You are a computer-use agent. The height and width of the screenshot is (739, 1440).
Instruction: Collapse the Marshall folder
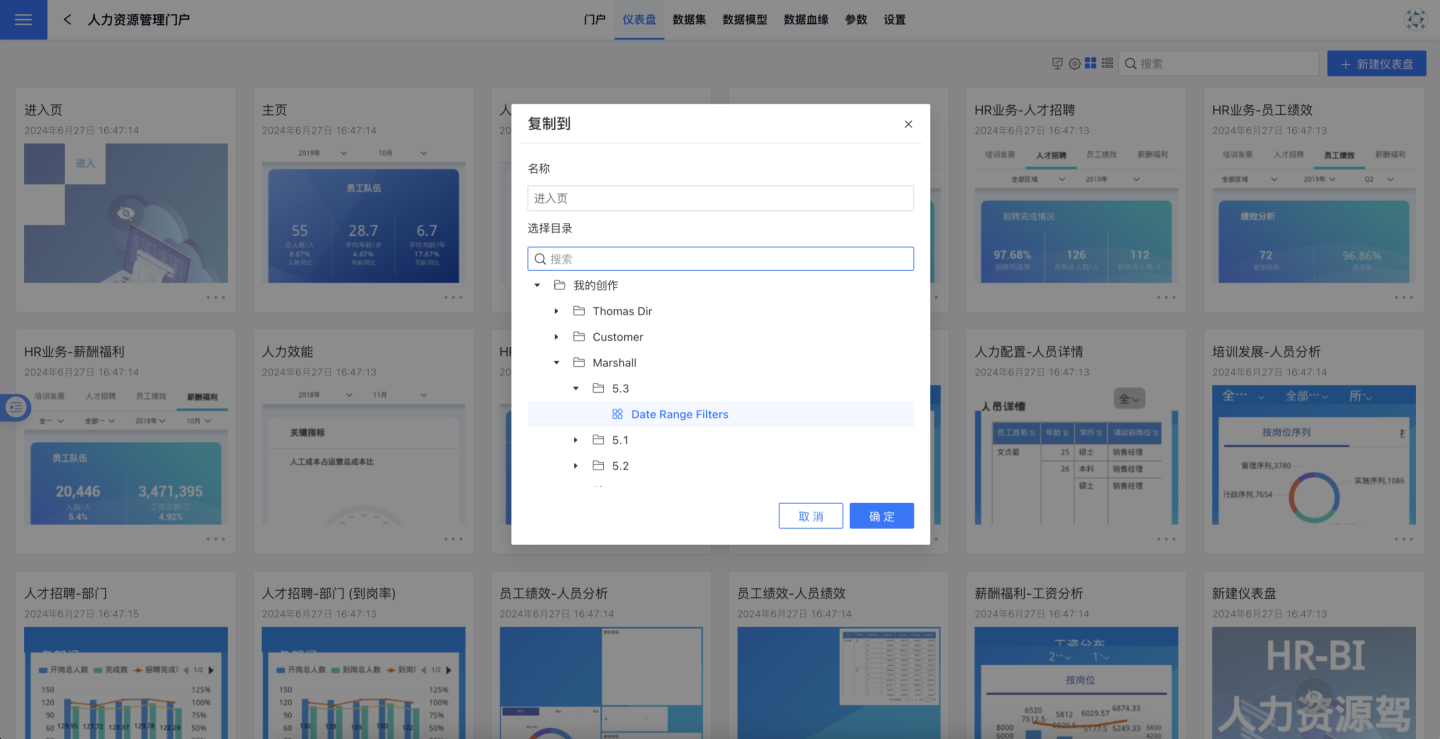tap(557, 363)
